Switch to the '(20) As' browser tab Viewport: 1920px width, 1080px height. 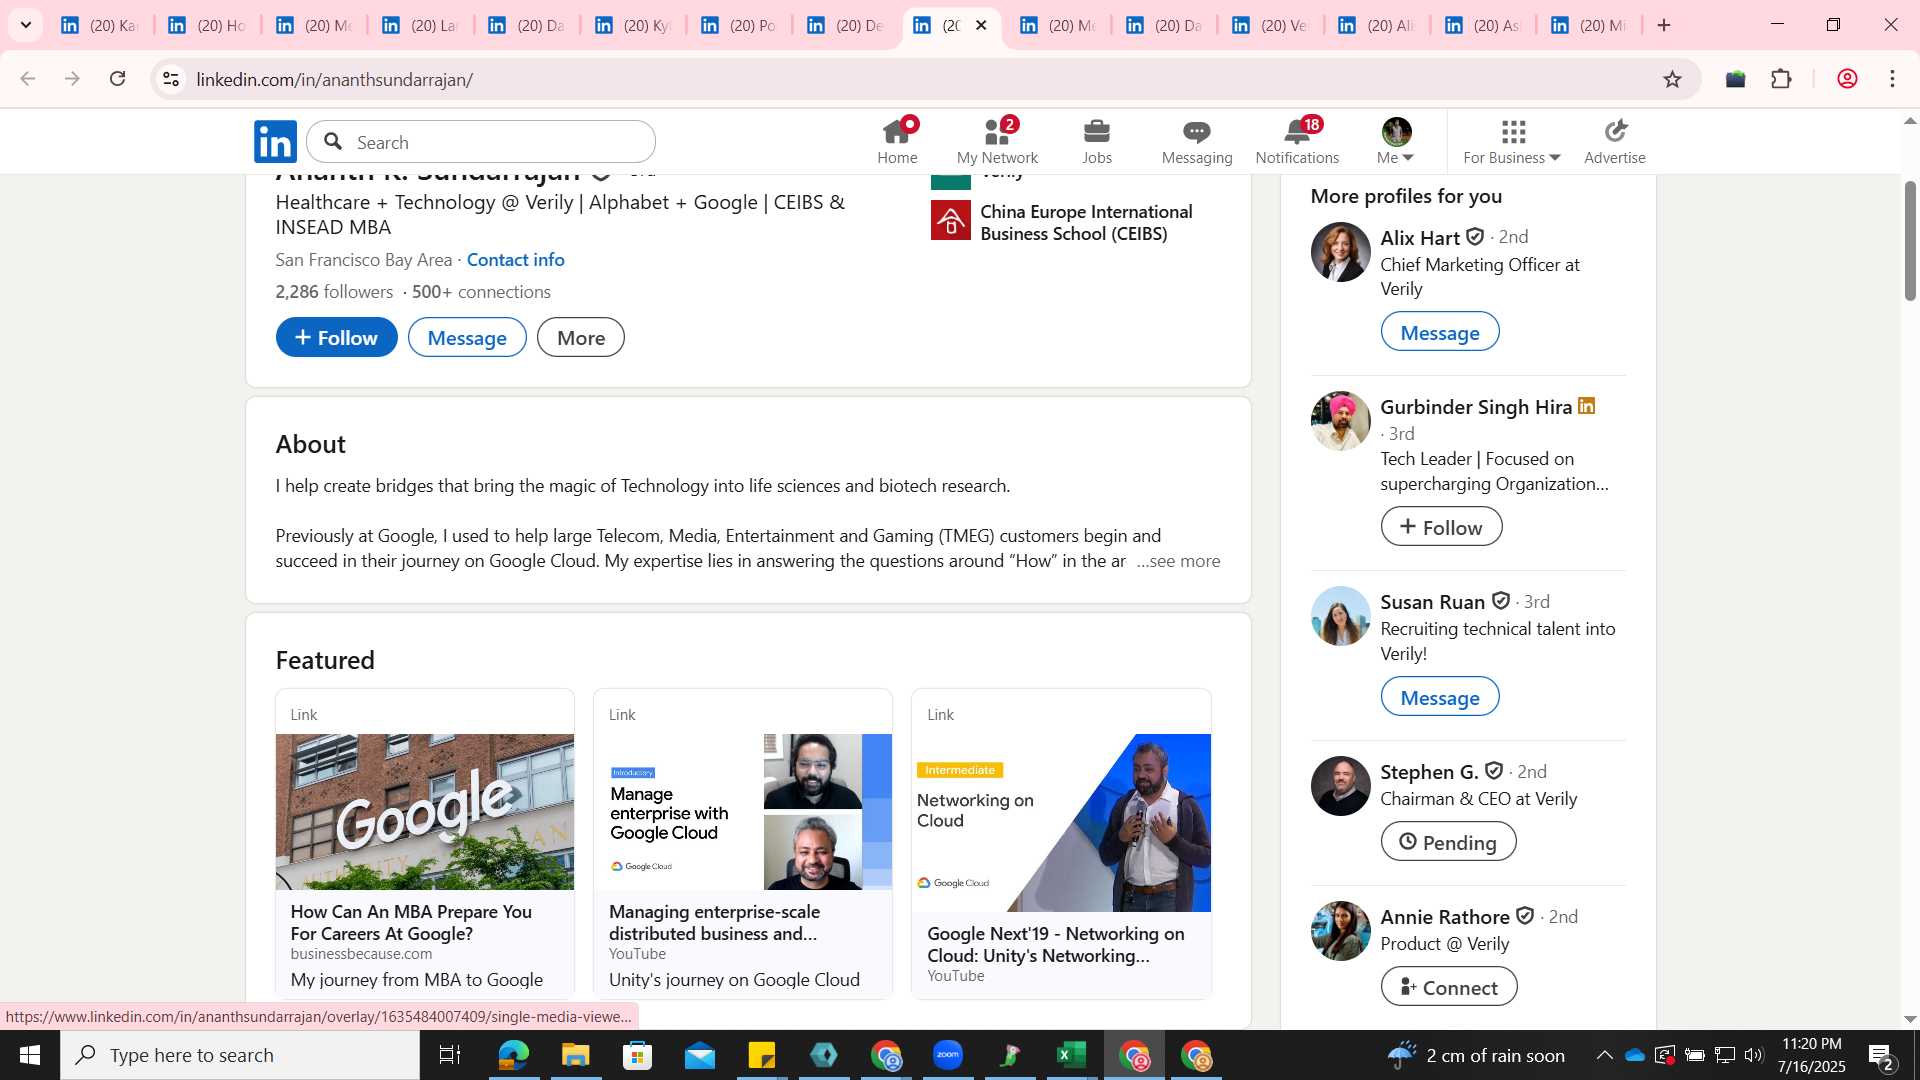click(x=1485, y=25)
